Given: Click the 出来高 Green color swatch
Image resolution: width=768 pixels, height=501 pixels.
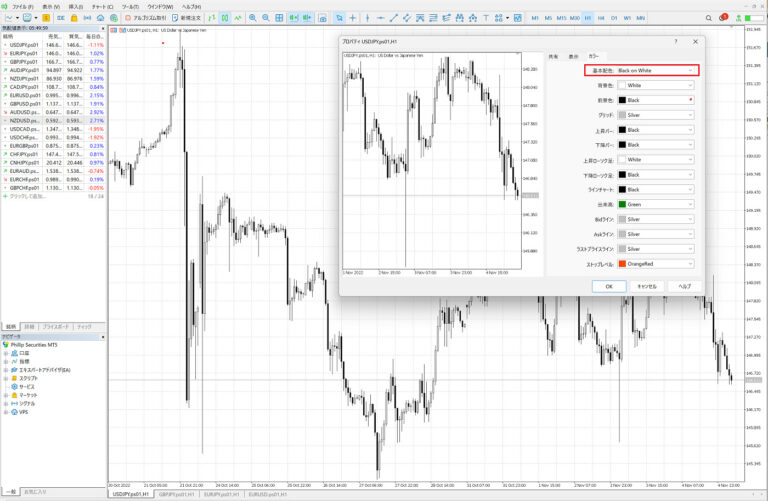Looking at the screenshot, I should [622, 205].
